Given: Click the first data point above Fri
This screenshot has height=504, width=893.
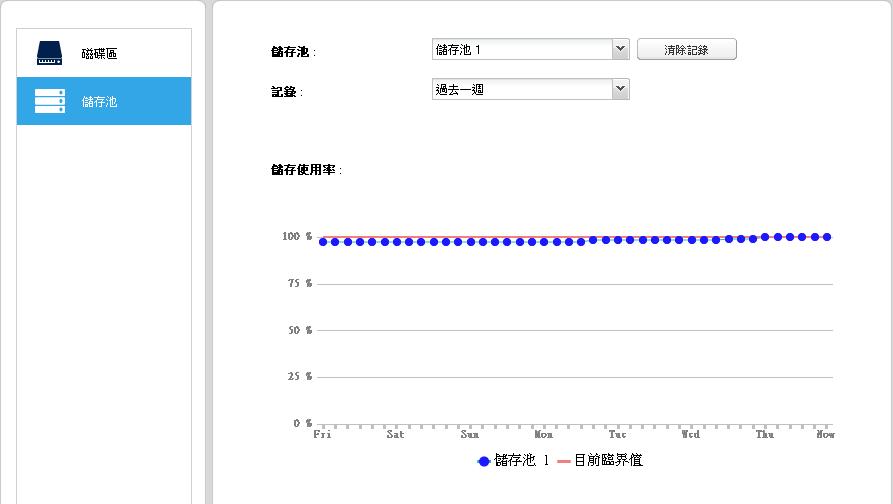Looking at the screenshot, I should [x=323, y=242].
